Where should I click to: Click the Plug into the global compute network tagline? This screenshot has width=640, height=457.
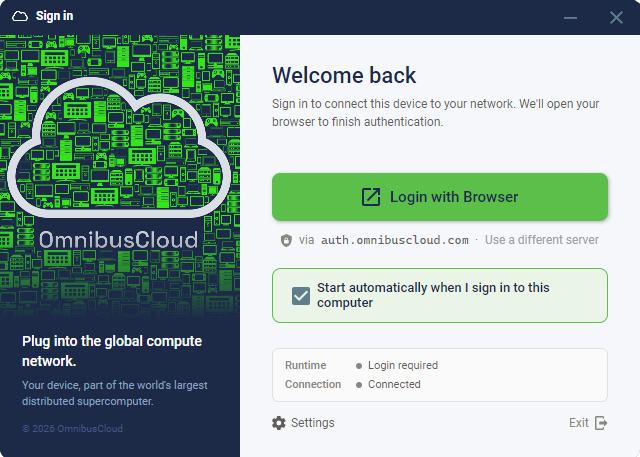[x=112, y=351]
